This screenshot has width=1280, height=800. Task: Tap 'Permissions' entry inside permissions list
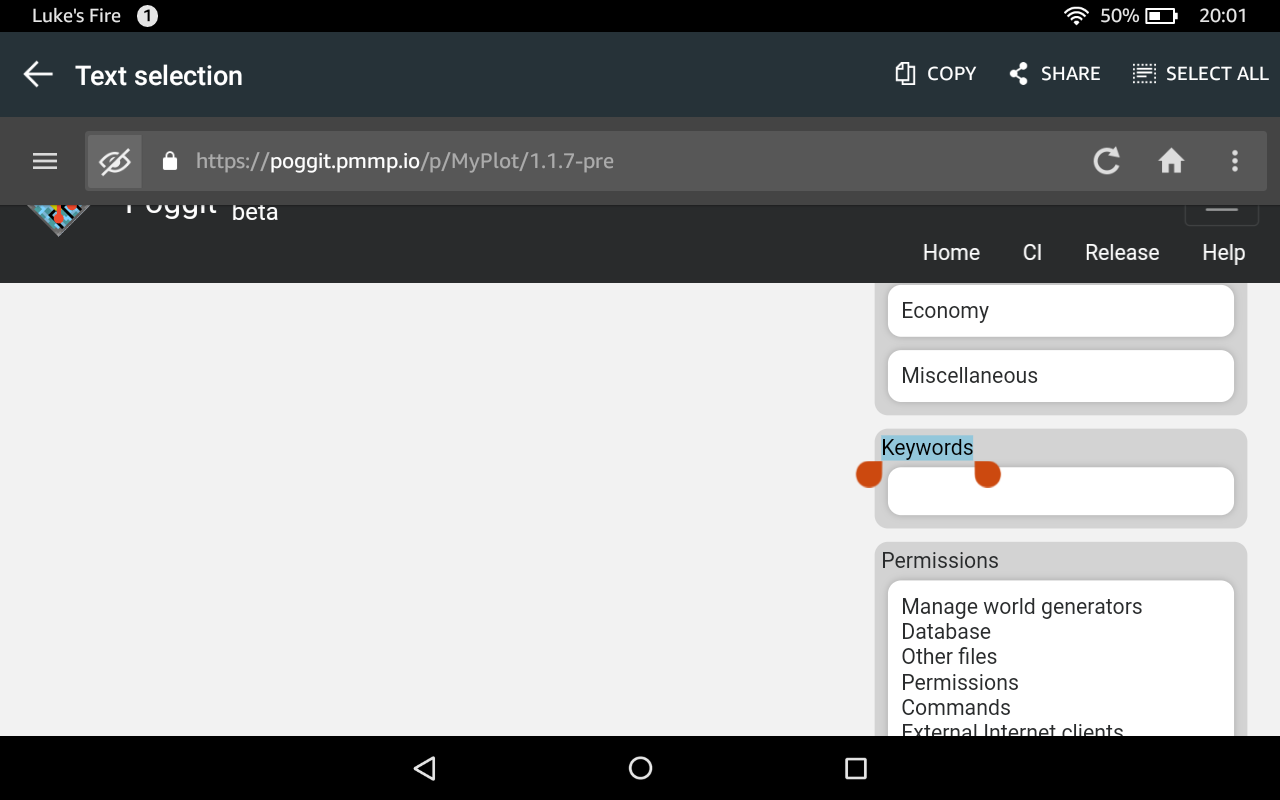pos(960,683)
